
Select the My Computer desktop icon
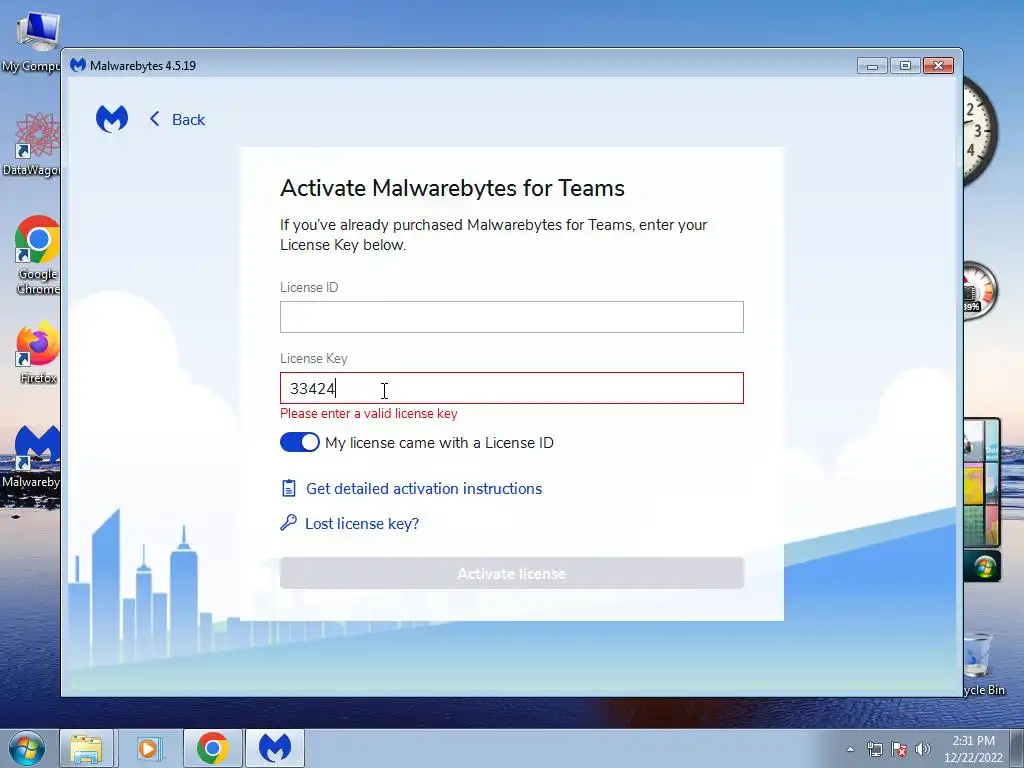[31, 40]
